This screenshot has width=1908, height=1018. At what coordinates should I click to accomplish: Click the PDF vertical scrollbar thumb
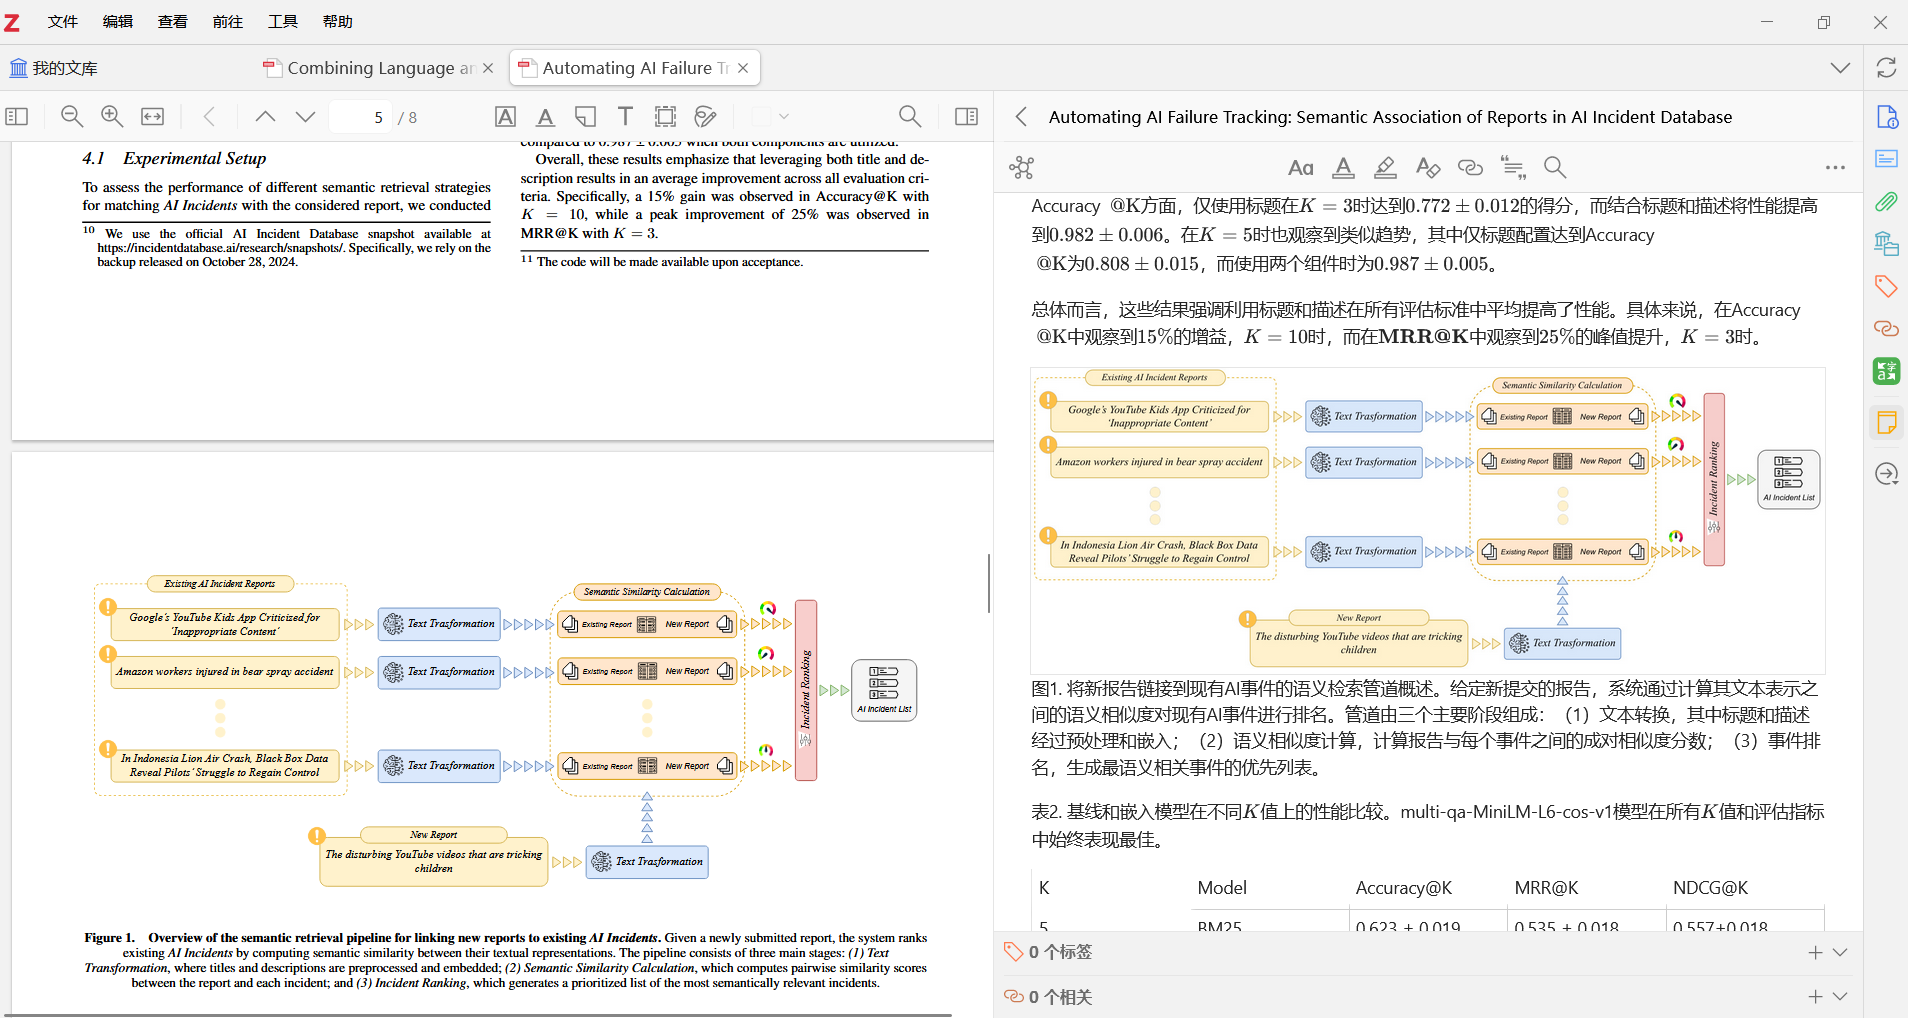[x=989, y=583]
